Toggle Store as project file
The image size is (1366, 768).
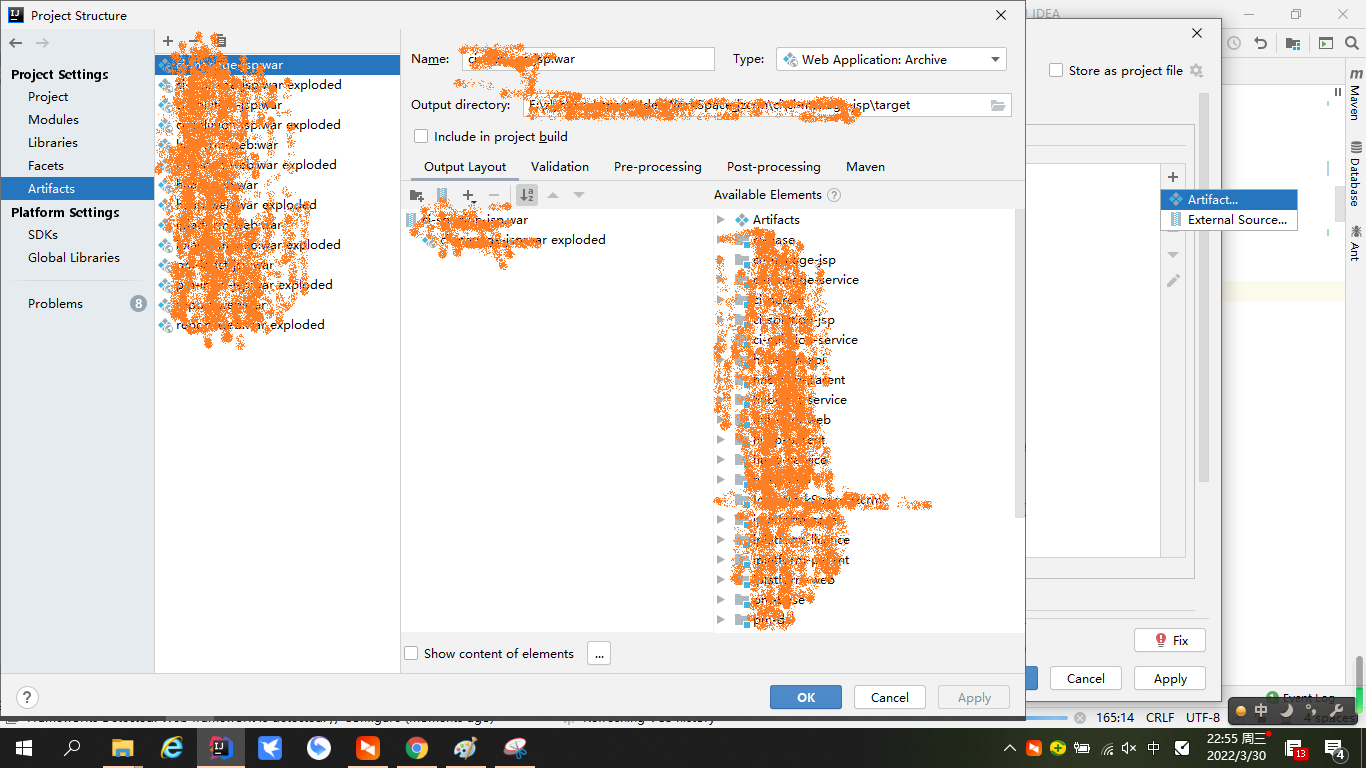coord(1055,70)
